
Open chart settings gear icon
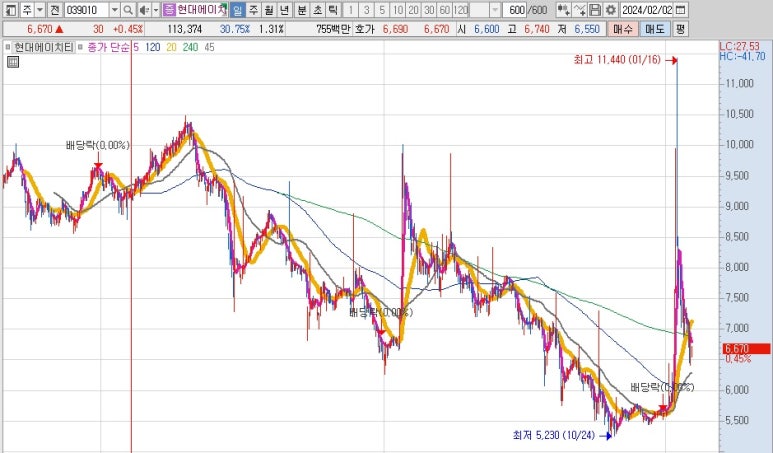tap(610, 10)
